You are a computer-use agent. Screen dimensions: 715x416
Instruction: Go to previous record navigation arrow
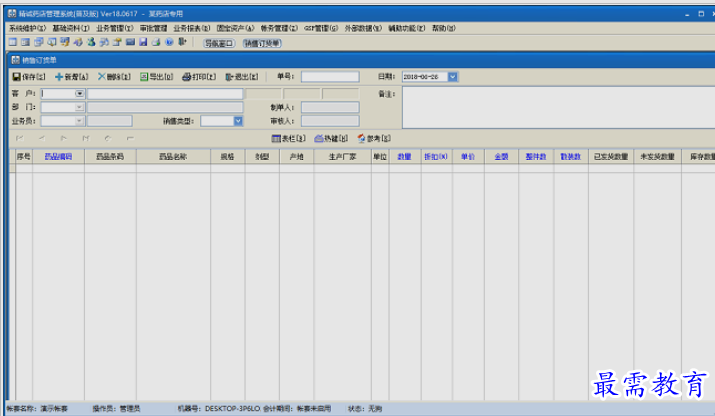(41, 138)
